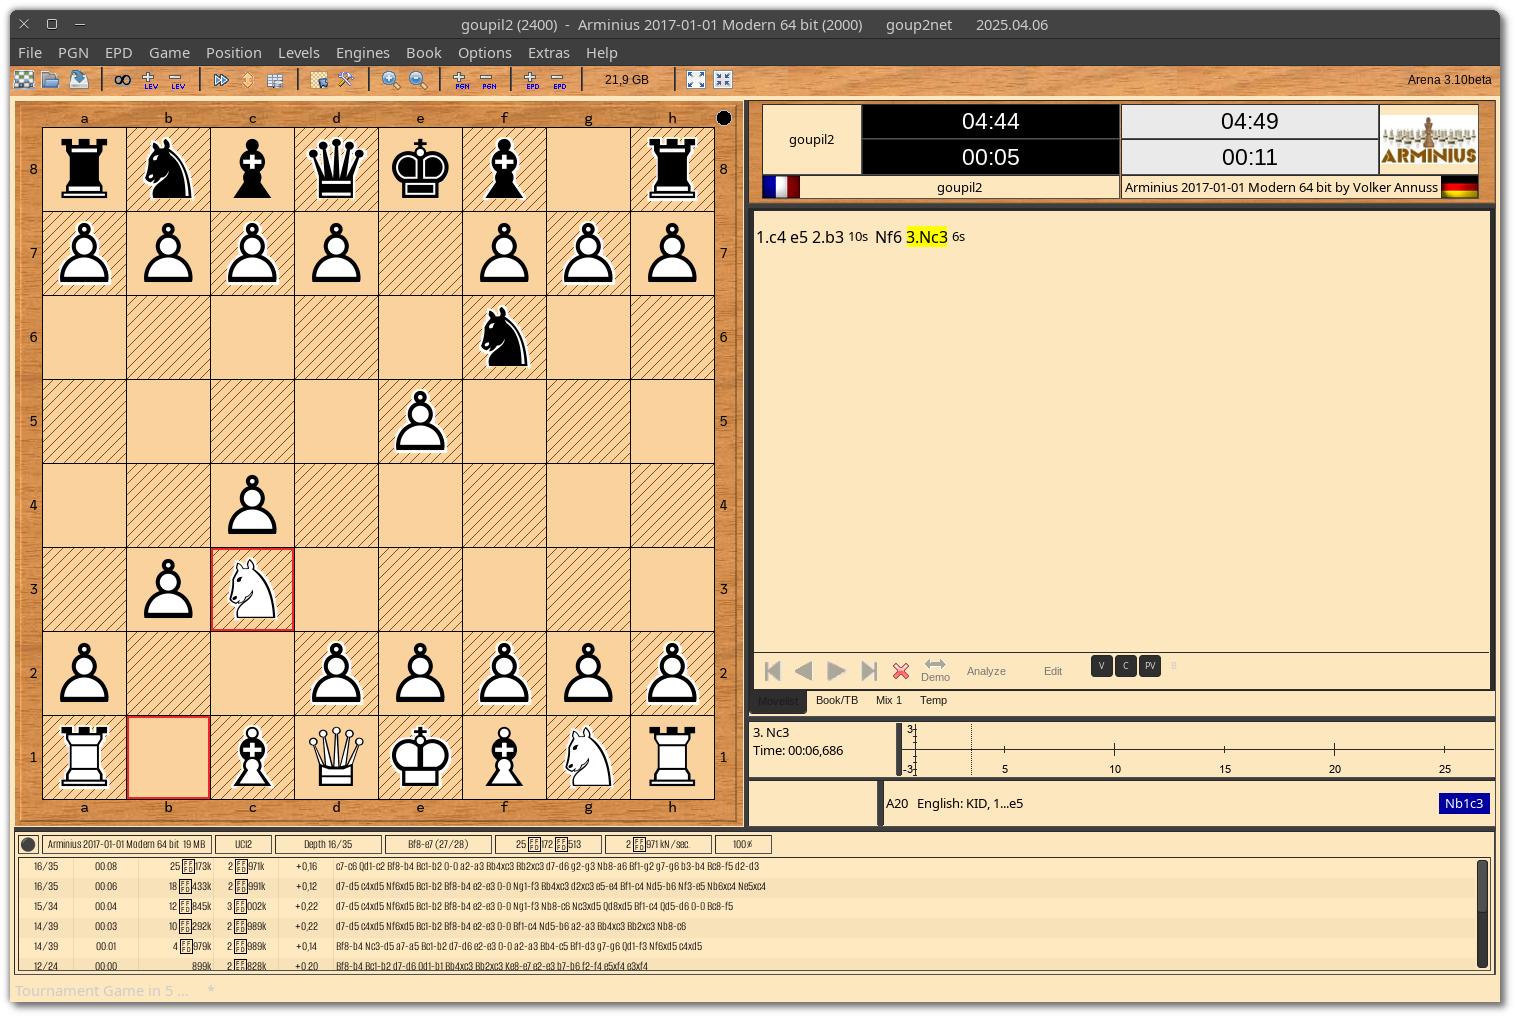Click the Analyze button
1516x1018 pixels.
coord(986,671)
